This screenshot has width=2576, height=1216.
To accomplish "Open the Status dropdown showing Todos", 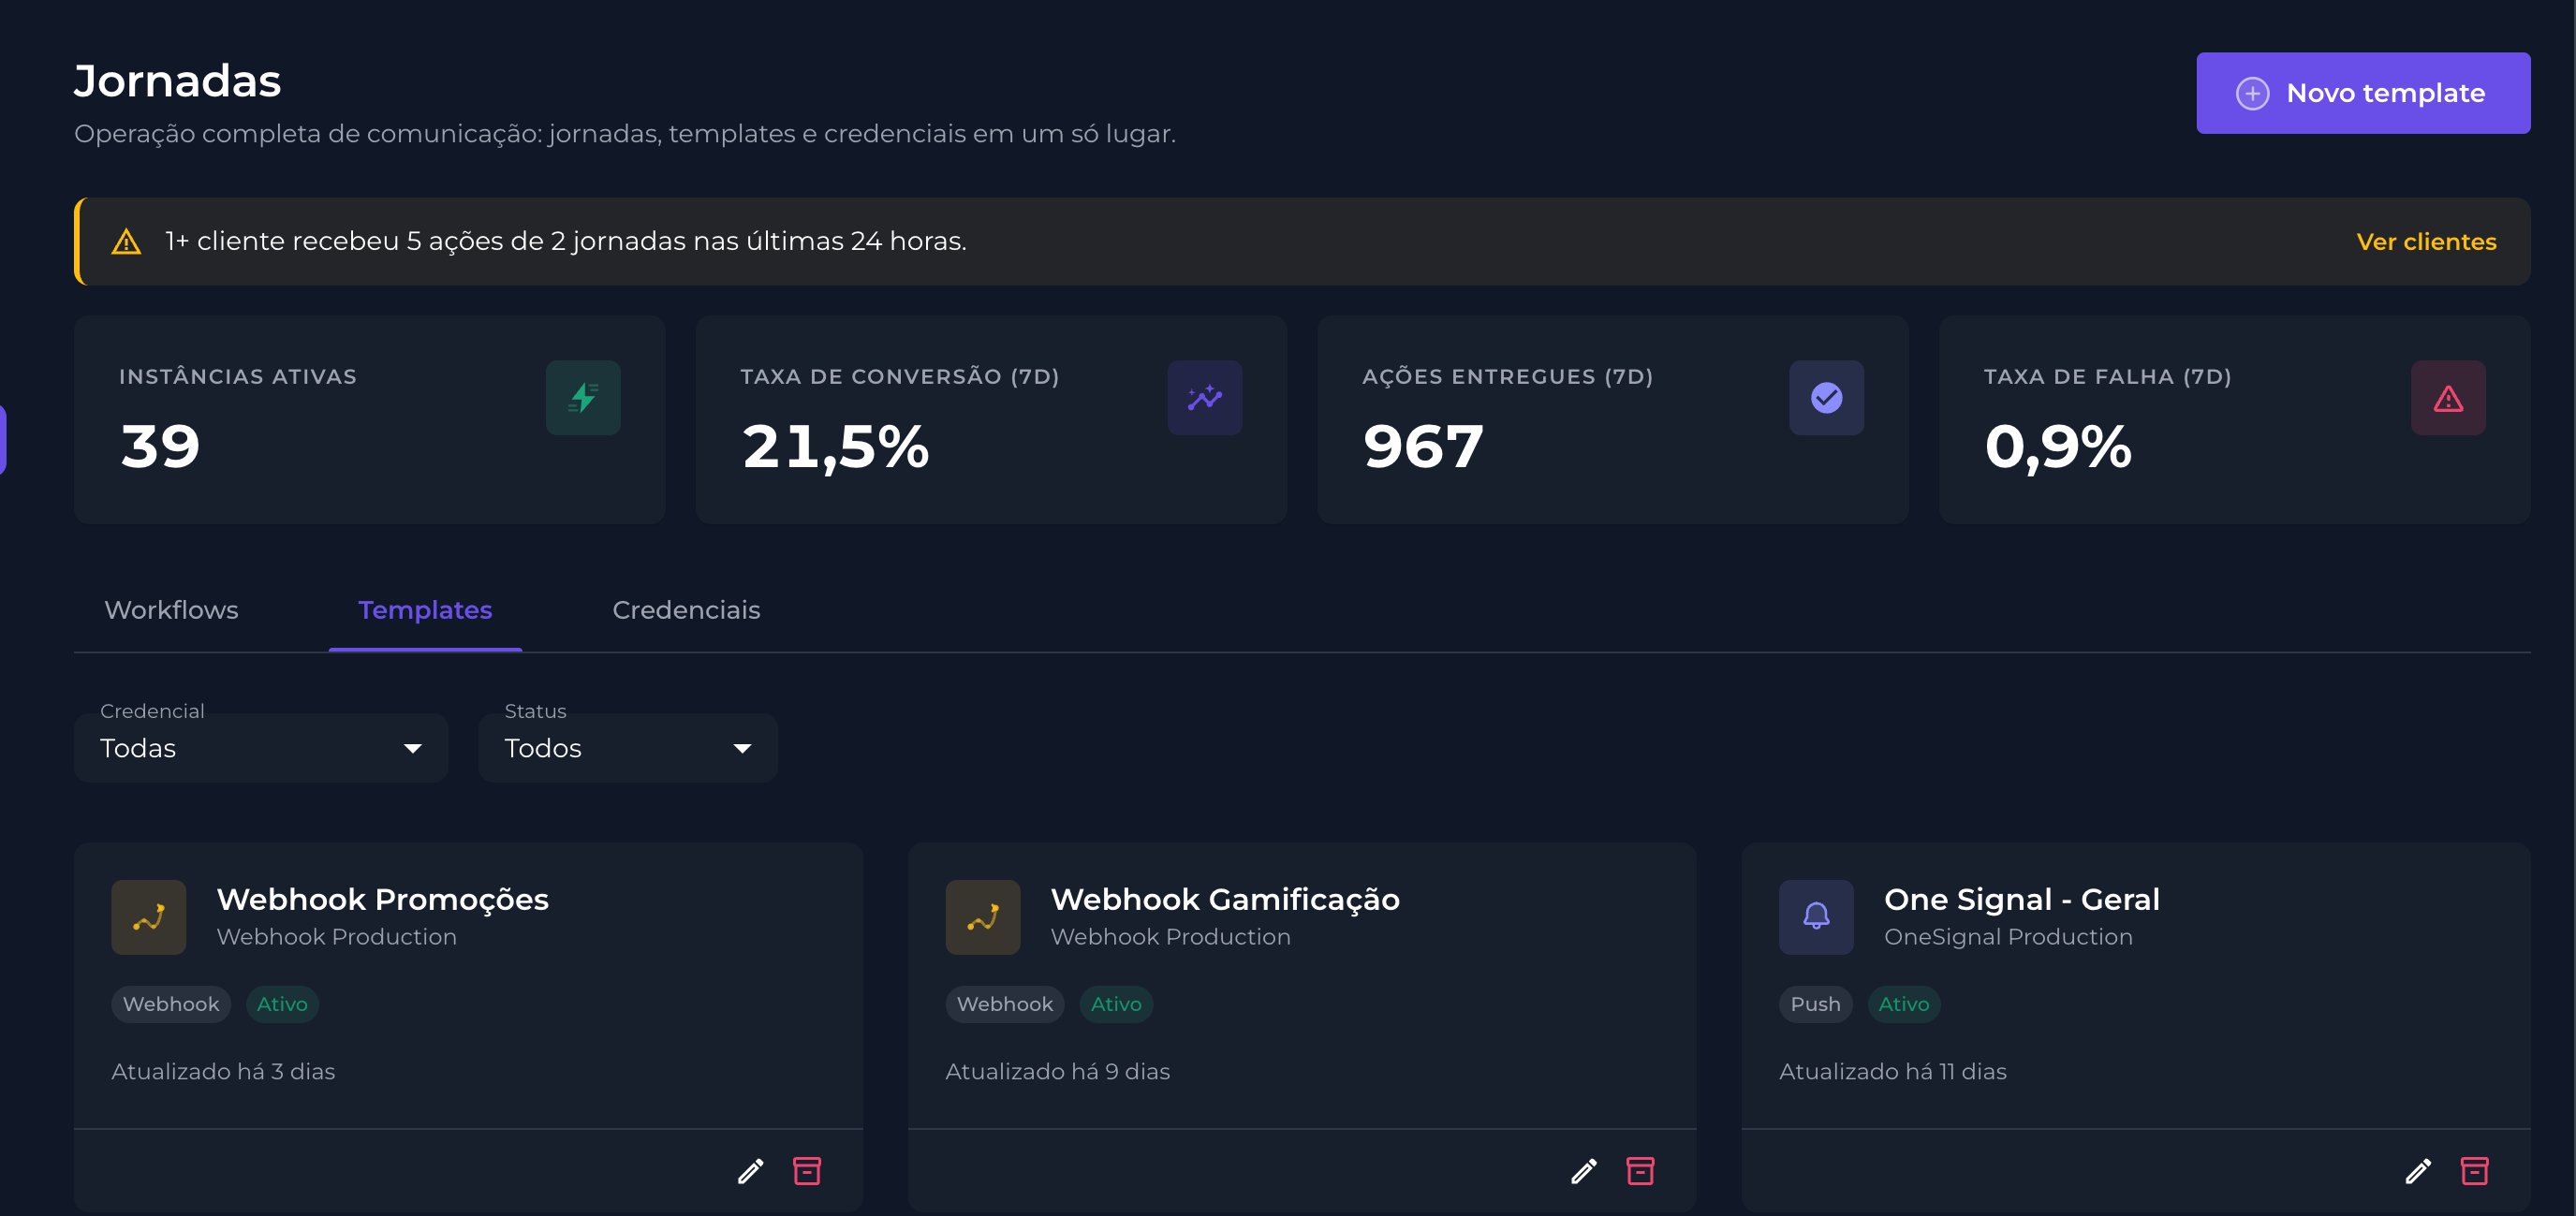I will tap(627, 748).
